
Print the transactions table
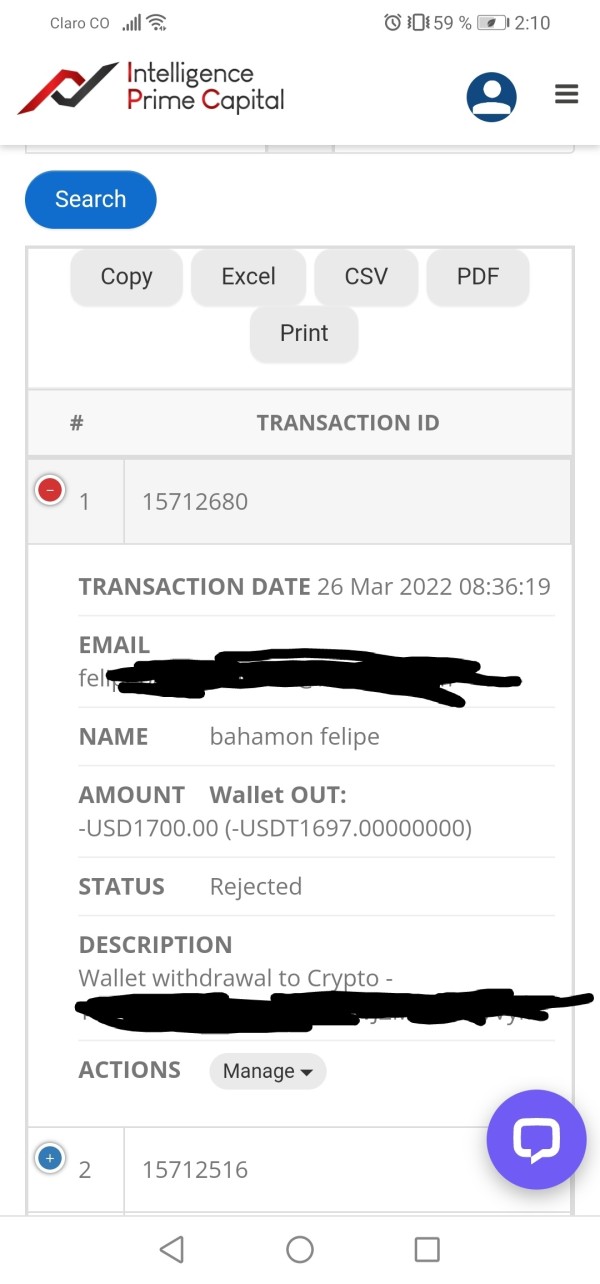click(x=304, y=333)
